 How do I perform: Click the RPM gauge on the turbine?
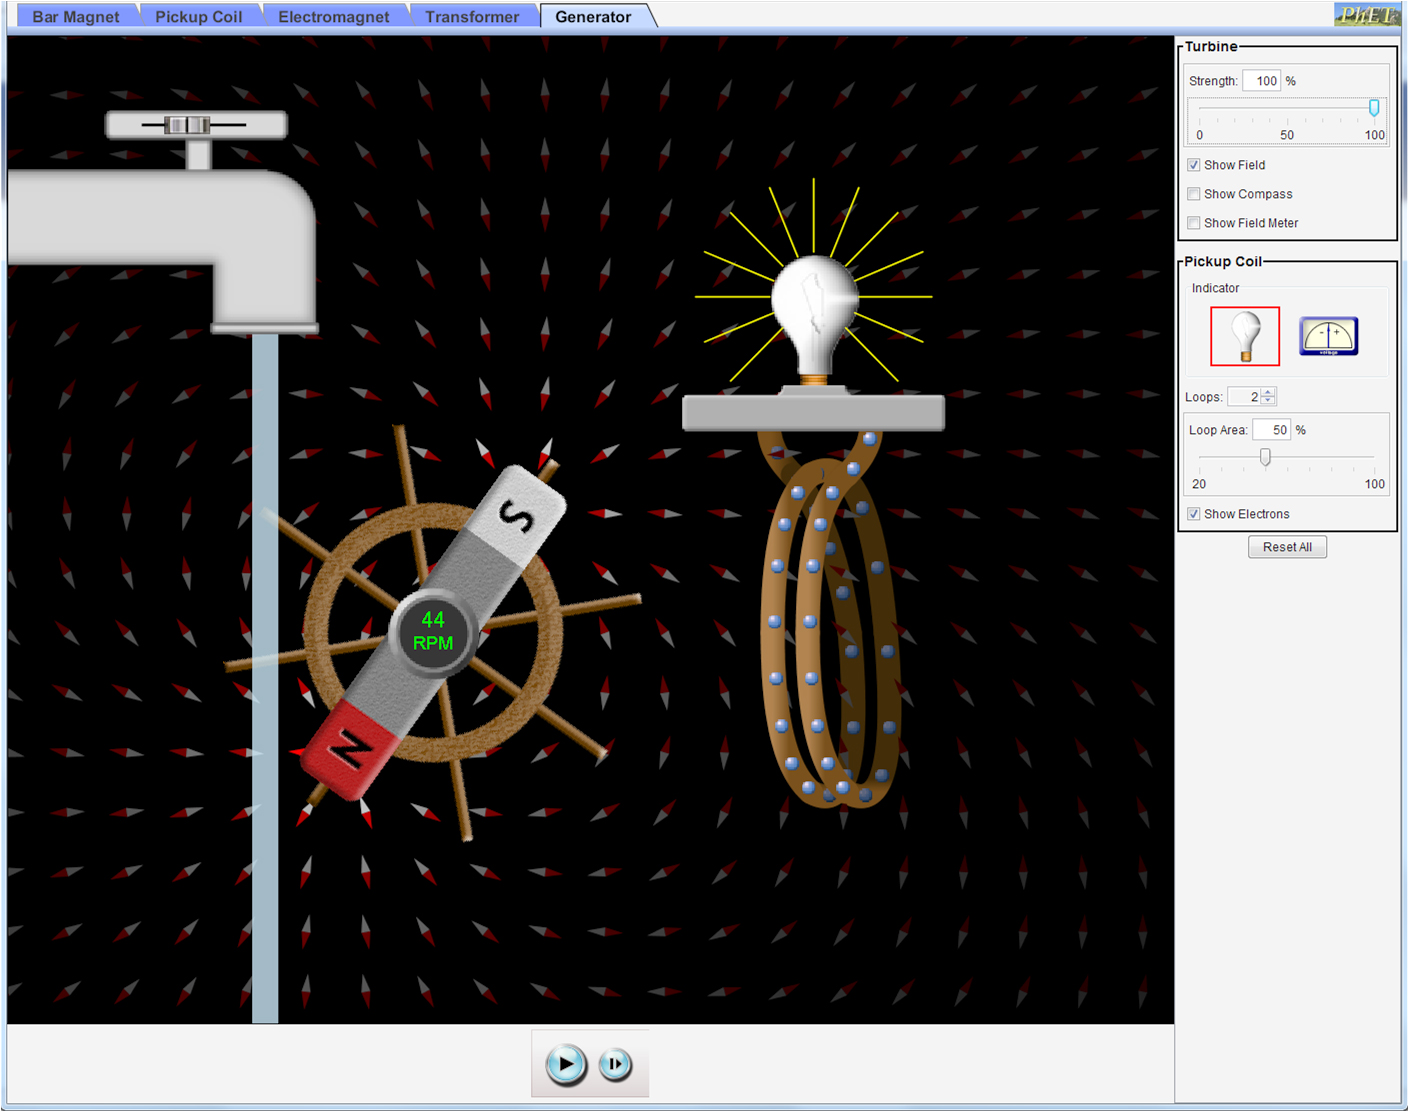[433, 631]
